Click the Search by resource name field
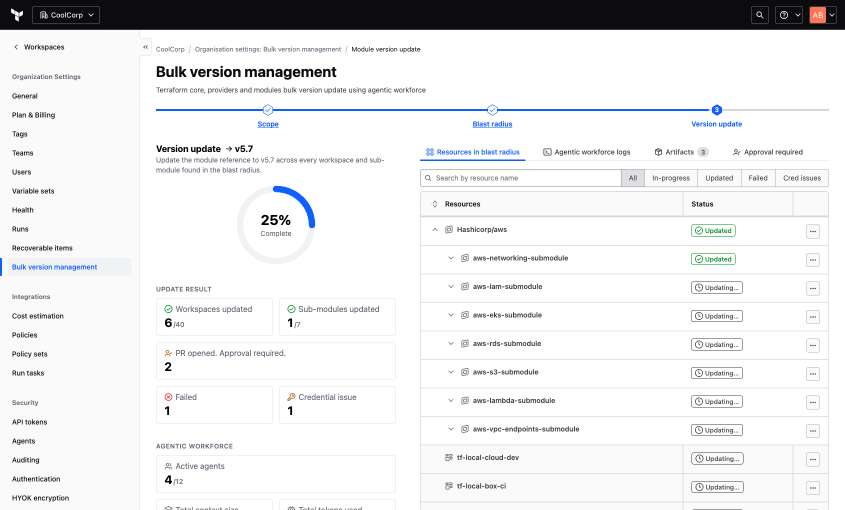This screenshot has width=845, height=510. pos(521,178)
